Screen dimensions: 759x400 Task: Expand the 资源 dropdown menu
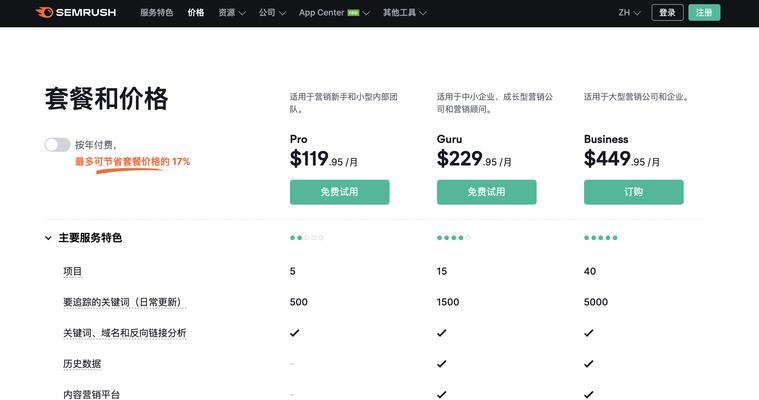pyautogui.click(x=232, y=13)
